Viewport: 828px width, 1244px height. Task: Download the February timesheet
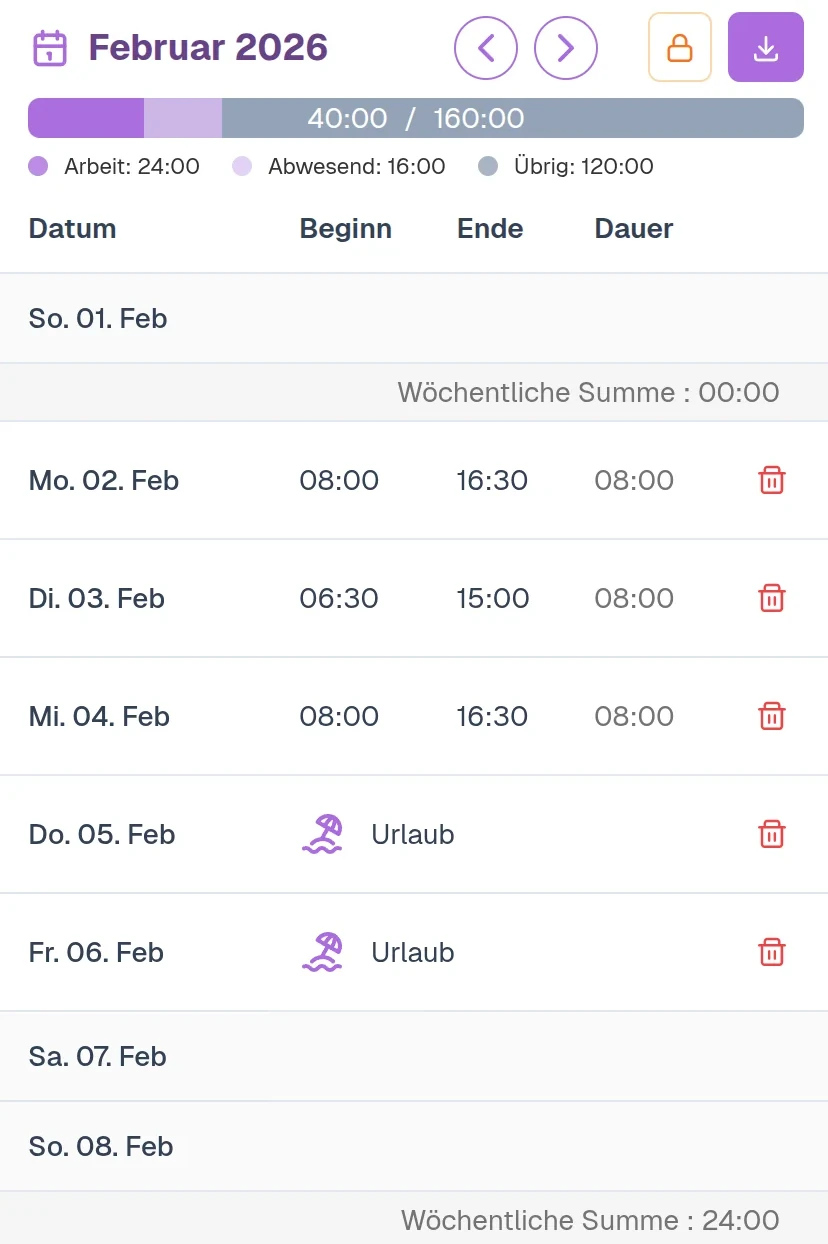coord(766,47)
